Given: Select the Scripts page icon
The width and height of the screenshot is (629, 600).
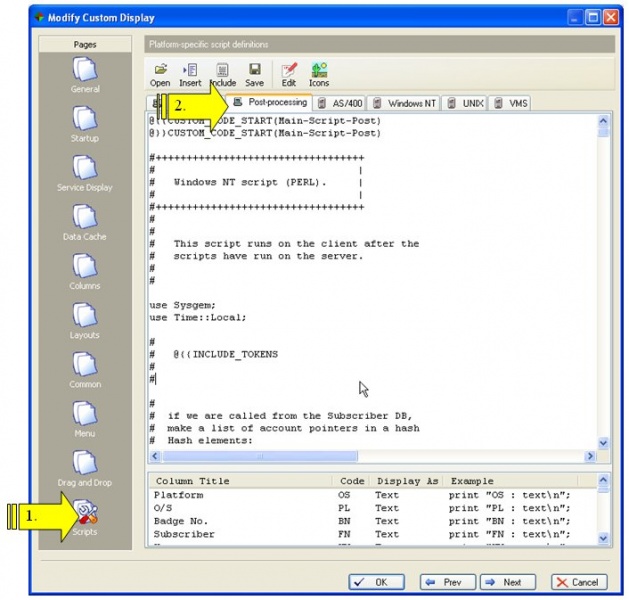Looking at the screenshot, I should pyautogui.click(x=85, y=514).
